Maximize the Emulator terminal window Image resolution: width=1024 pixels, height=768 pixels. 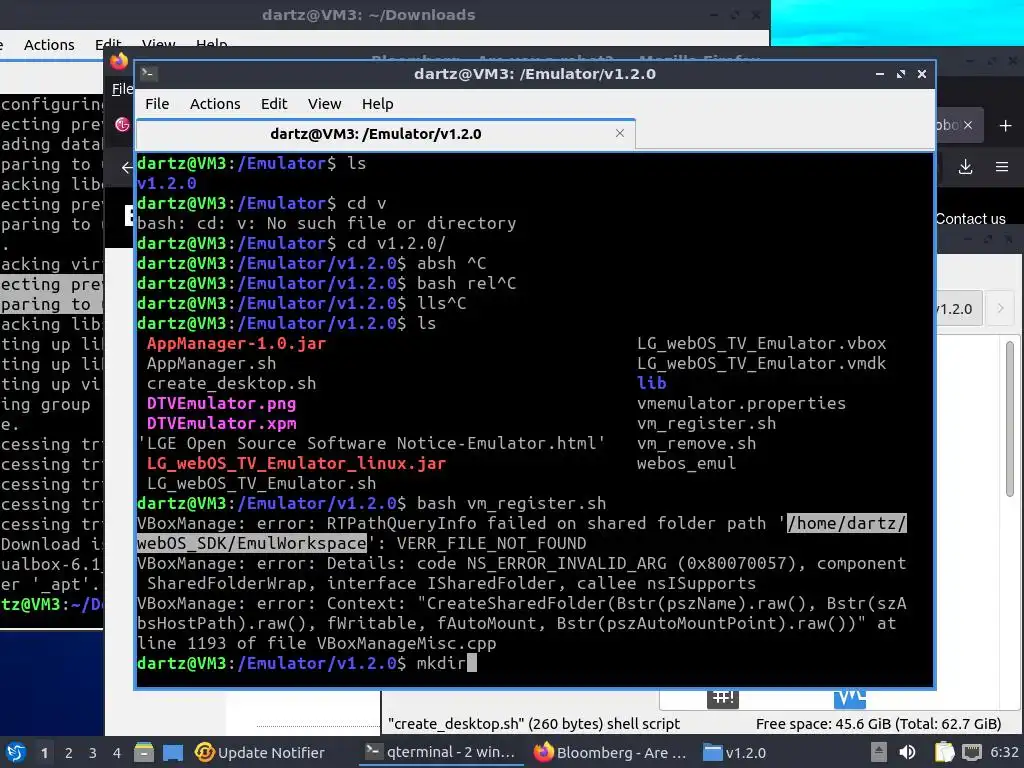[x=901, y=74]
